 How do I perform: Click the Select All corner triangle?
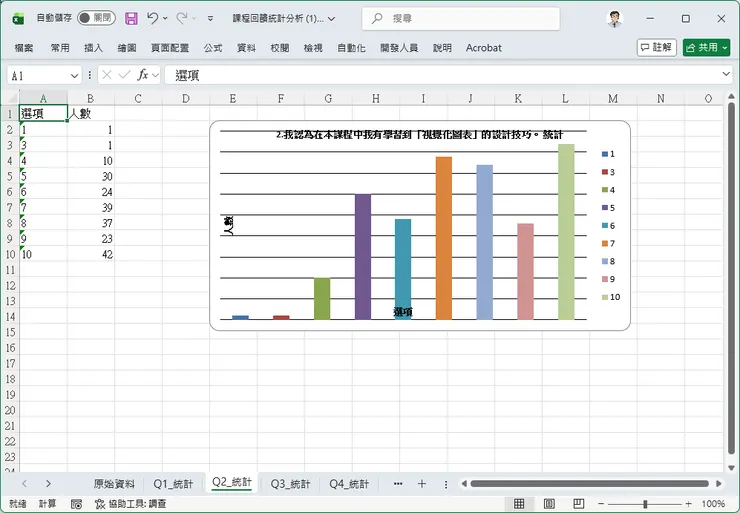(x=11, y=98)
